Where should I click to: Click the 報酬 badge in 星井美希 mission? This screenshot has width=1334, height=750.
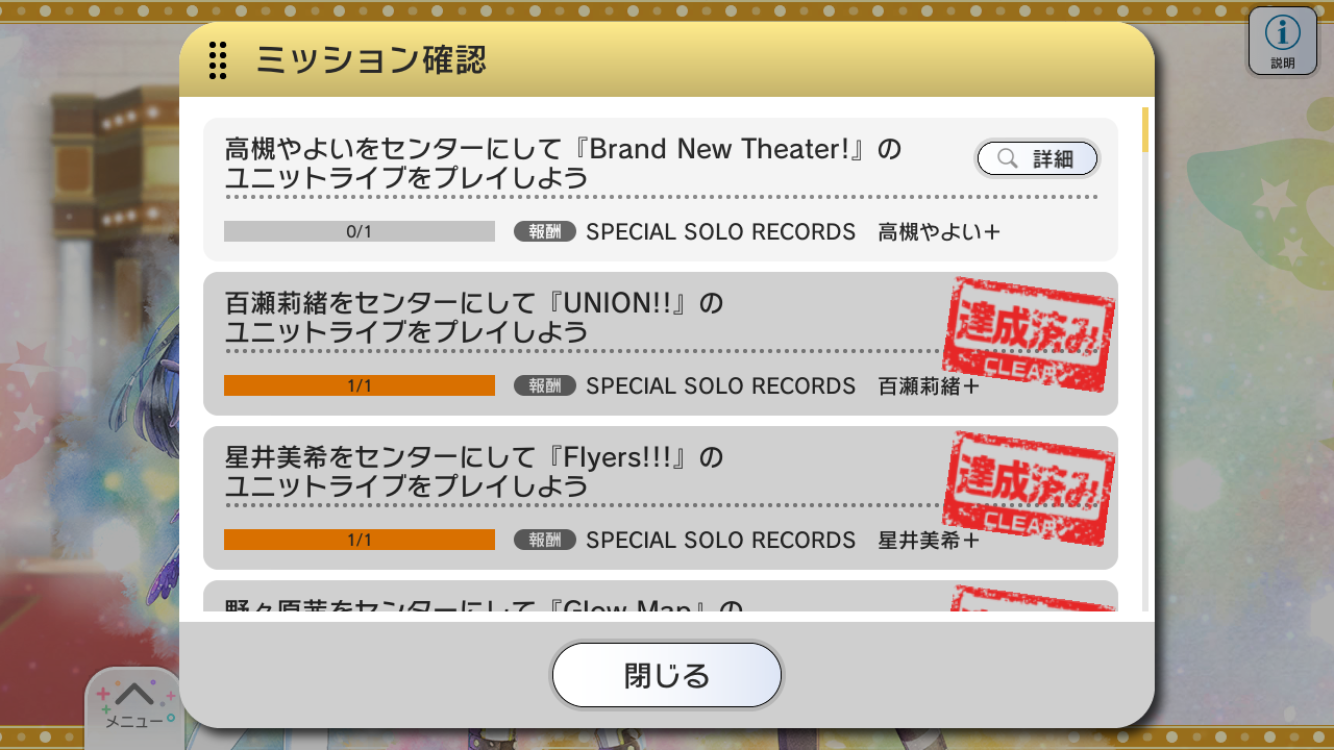pos(545,539)
